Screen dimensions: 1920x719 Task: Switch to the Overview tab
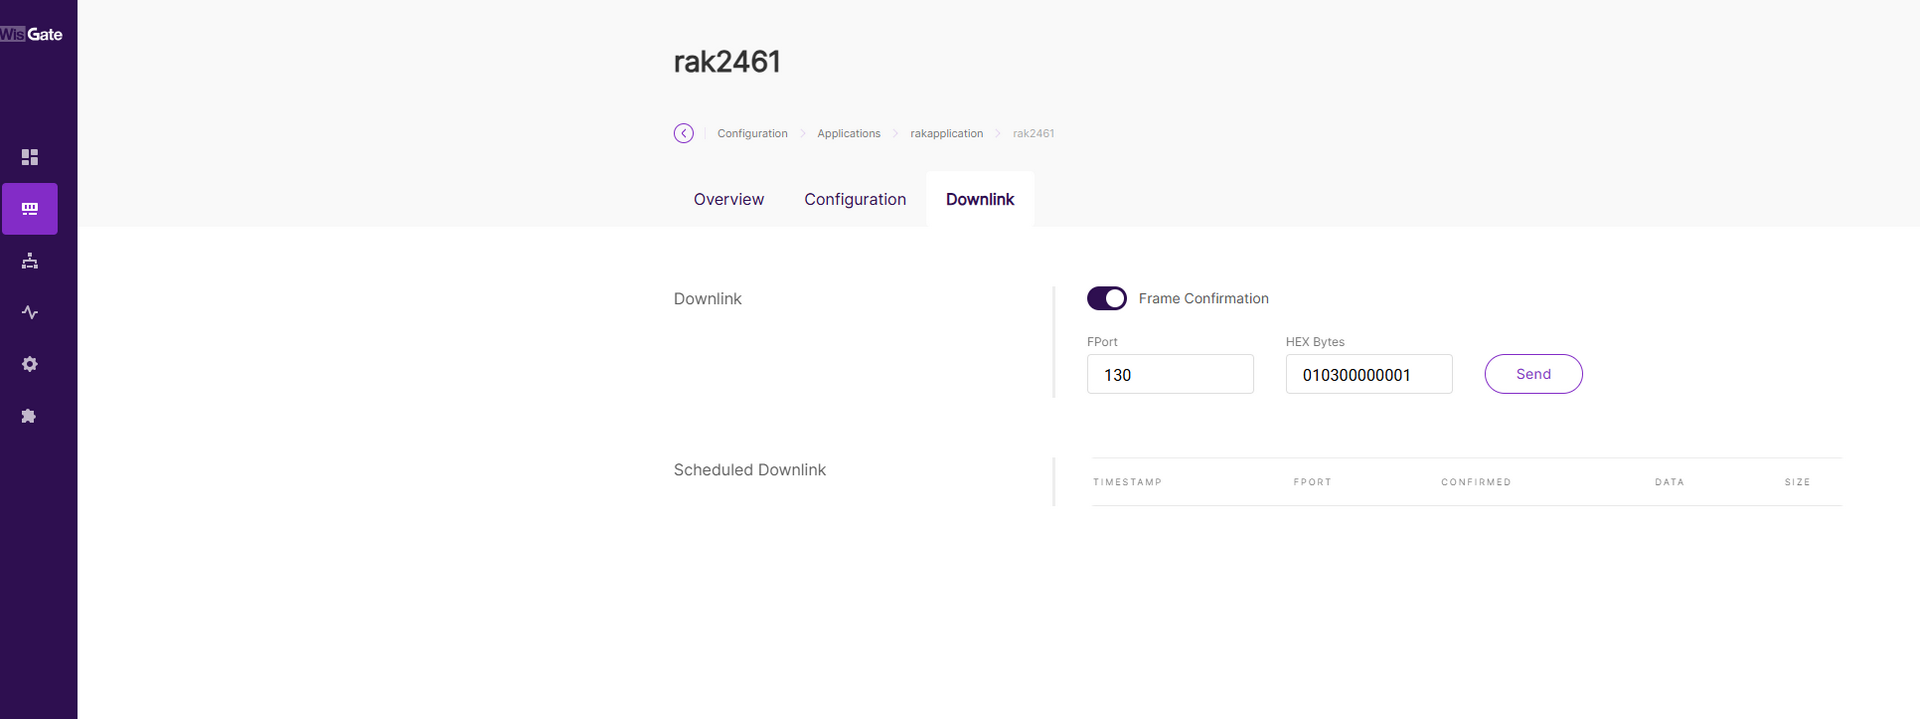728,199
